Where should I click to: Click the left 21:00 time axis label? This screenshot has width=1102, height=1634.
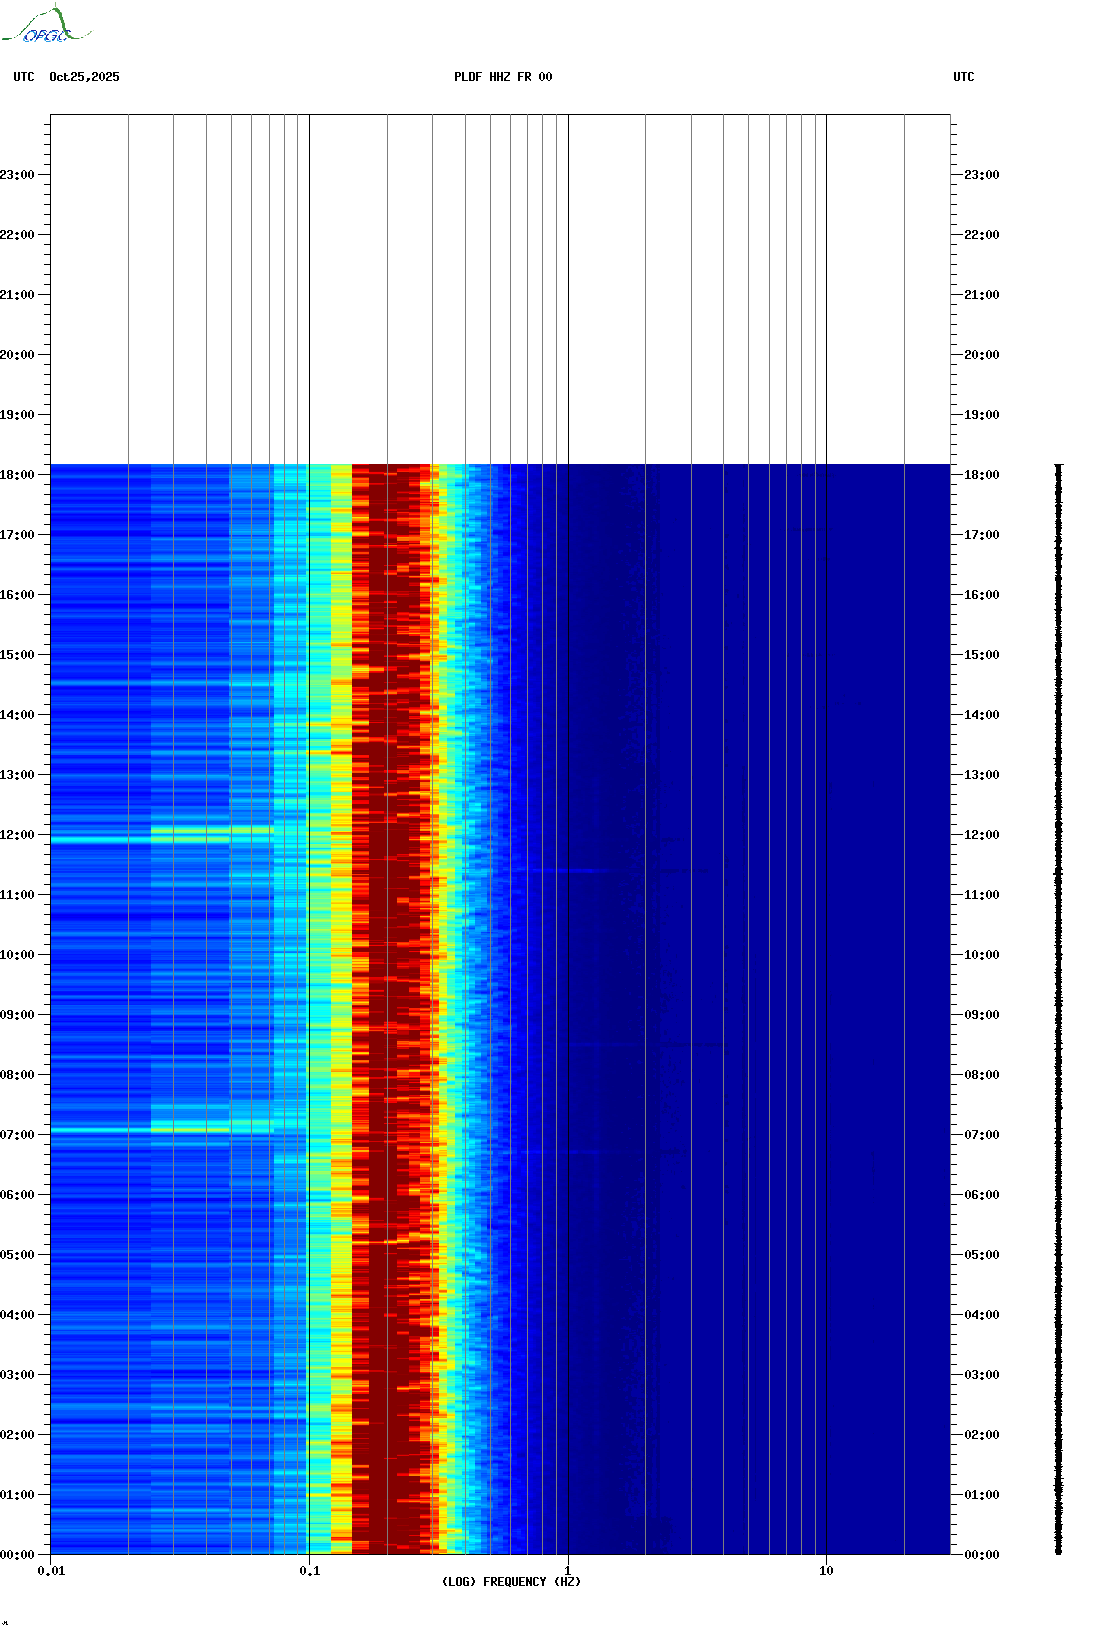click(x=17, y=295)
